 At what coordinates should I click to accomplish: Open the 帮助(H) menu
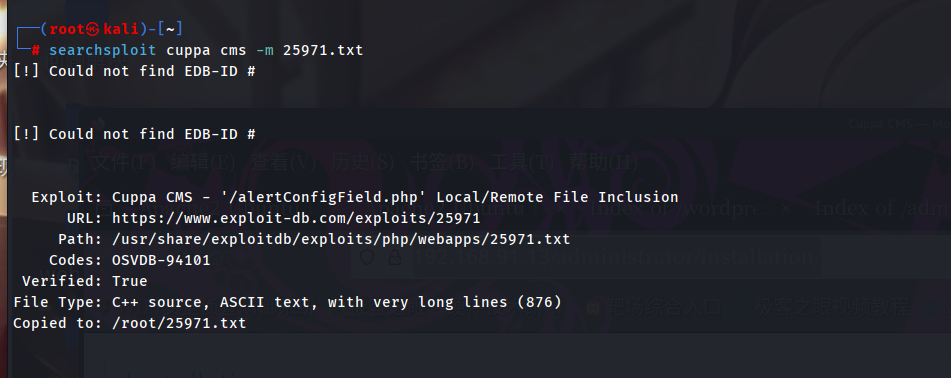tap(603, 163)
